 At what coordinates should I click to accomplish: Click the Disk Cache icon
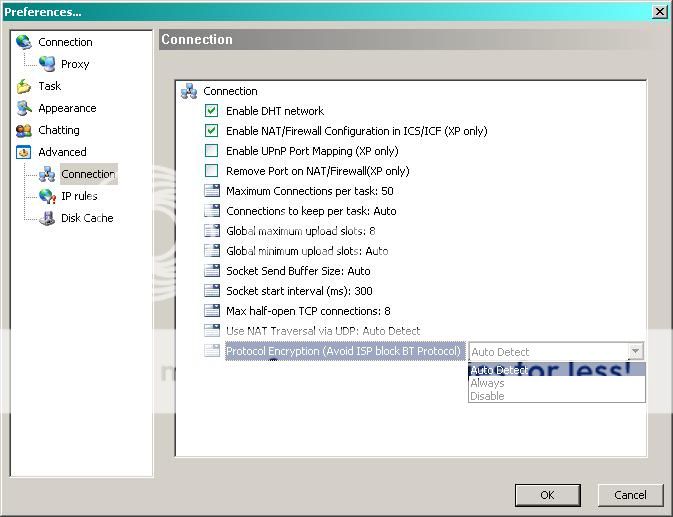(x=47, y=218)
